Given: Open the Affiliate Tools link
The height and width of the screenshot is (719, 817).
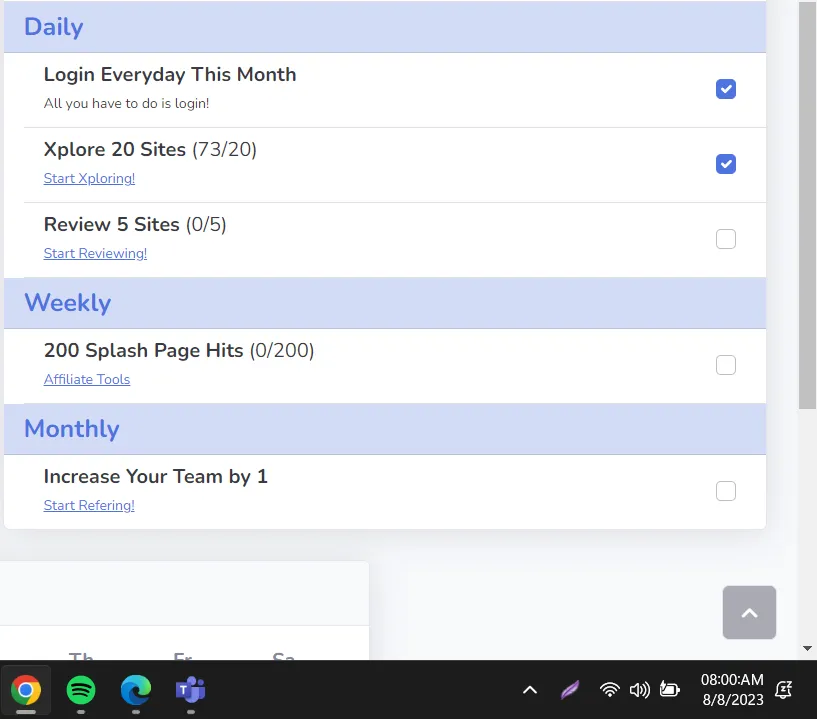Looking at the screenshot, I should point(87,379).
